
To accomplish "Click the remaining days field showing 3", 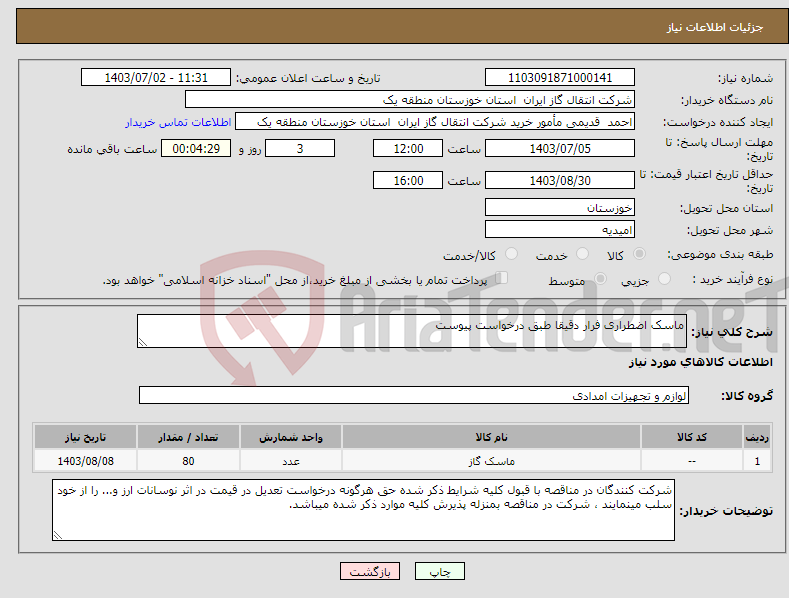I will point(300,148).
